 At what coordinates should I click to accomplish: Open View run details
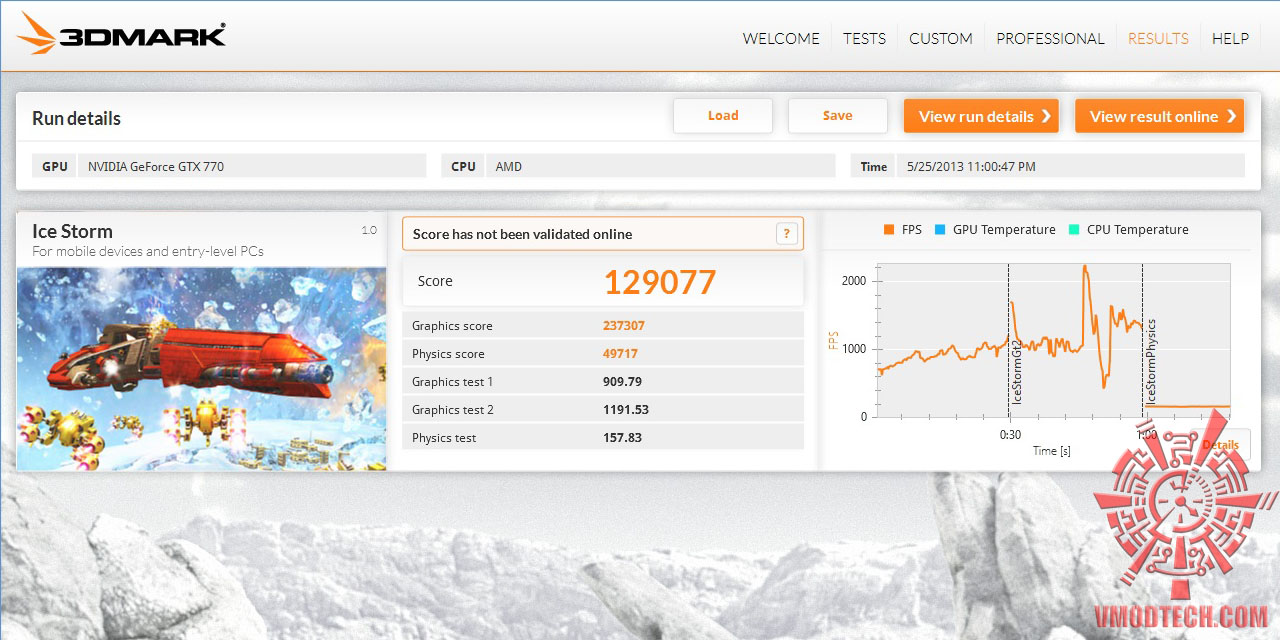point(982,116)
